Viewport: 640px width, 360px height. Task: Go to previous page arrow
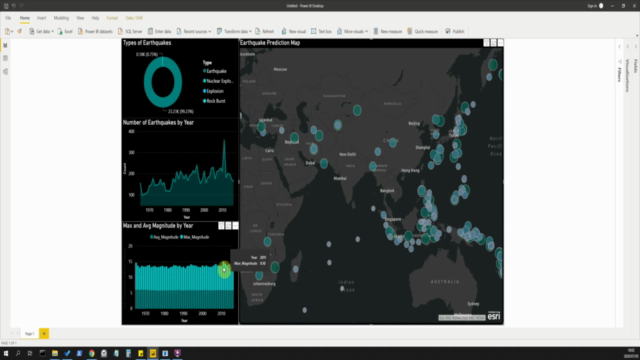click(x=12, y=333)
